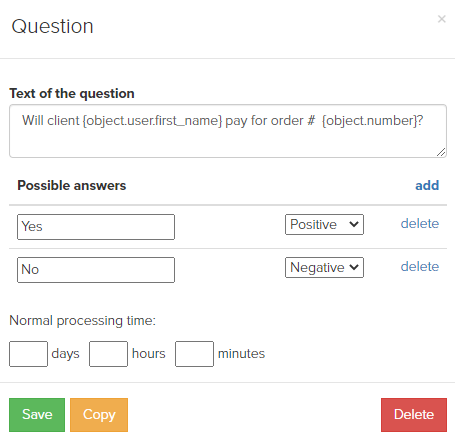The image size is (455, 436).
Task: Click the question text area
Action: pos(228,131)
